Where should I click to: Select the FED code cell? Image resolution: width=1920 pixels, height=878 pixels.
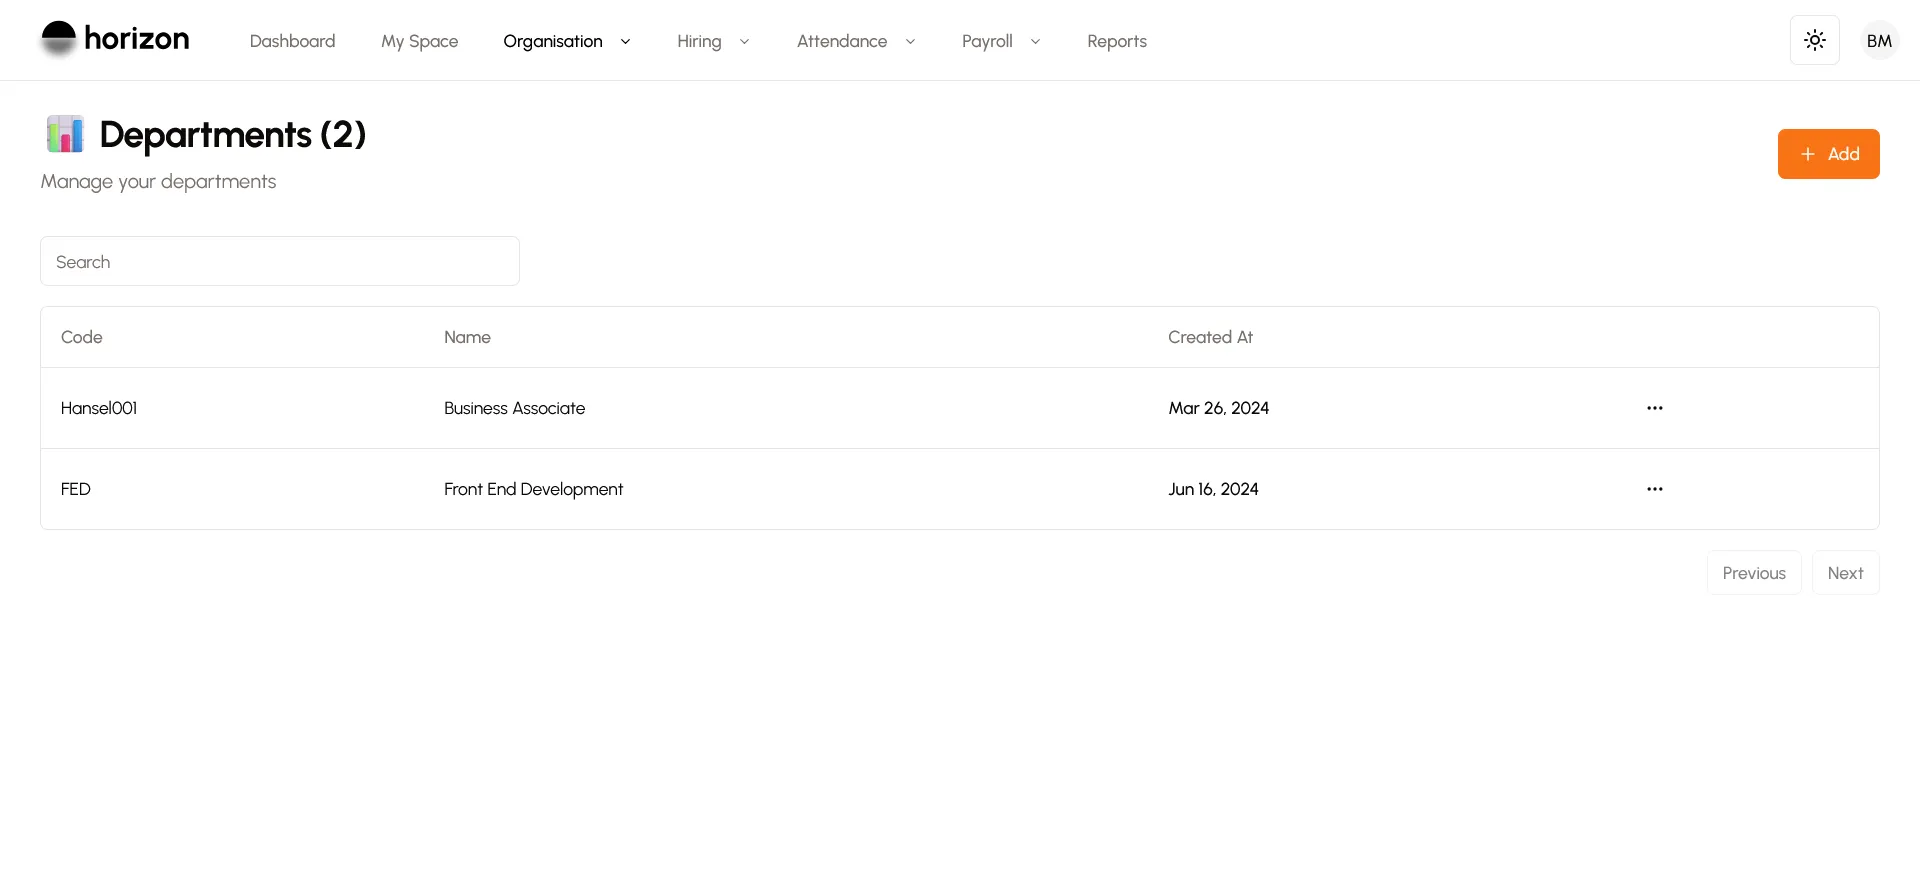[x=76, y=489]
